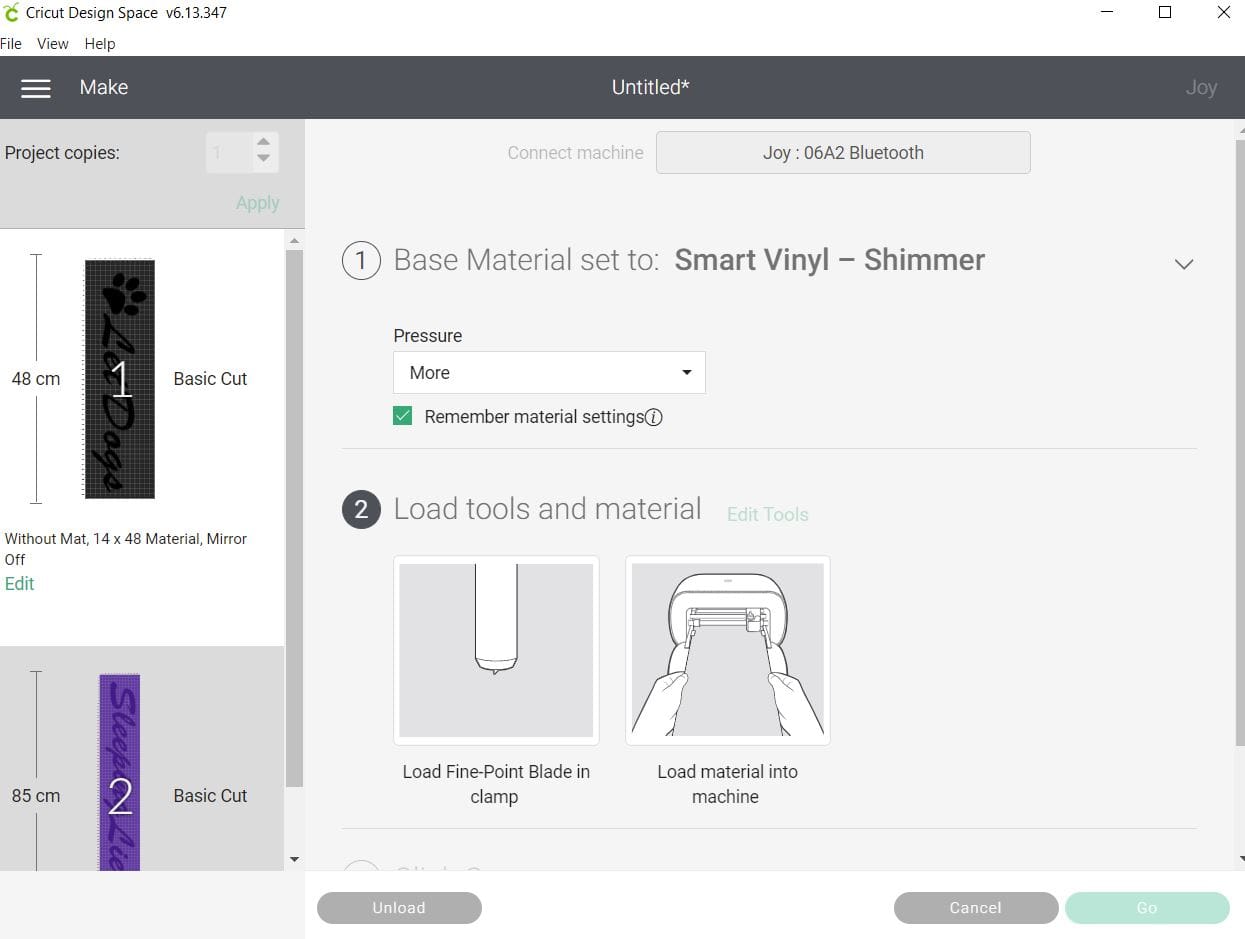Select the purple mat 2 preview thumbnail
The width and height of the screenshot is (1245, 939).
[120, 772]
